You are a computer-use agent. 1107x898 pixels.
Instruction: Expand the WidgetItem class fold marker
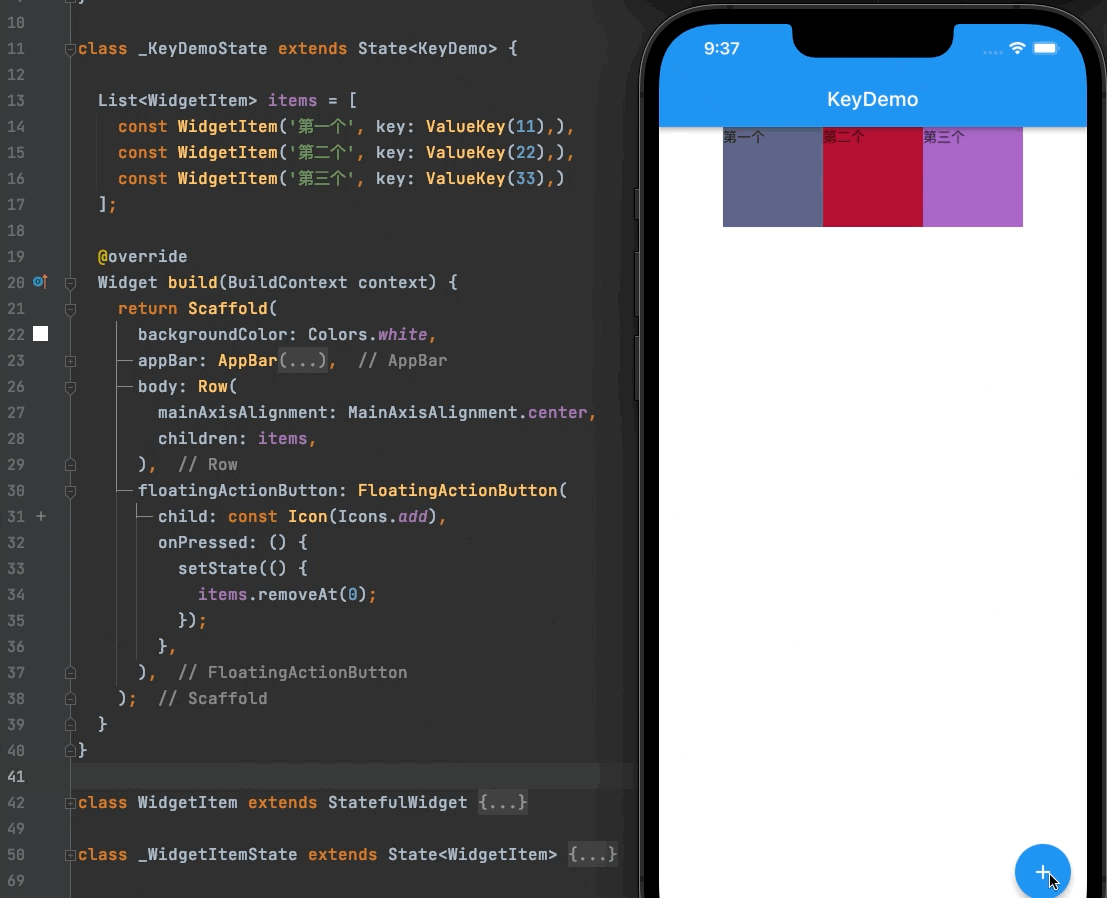tap(71, 803)
